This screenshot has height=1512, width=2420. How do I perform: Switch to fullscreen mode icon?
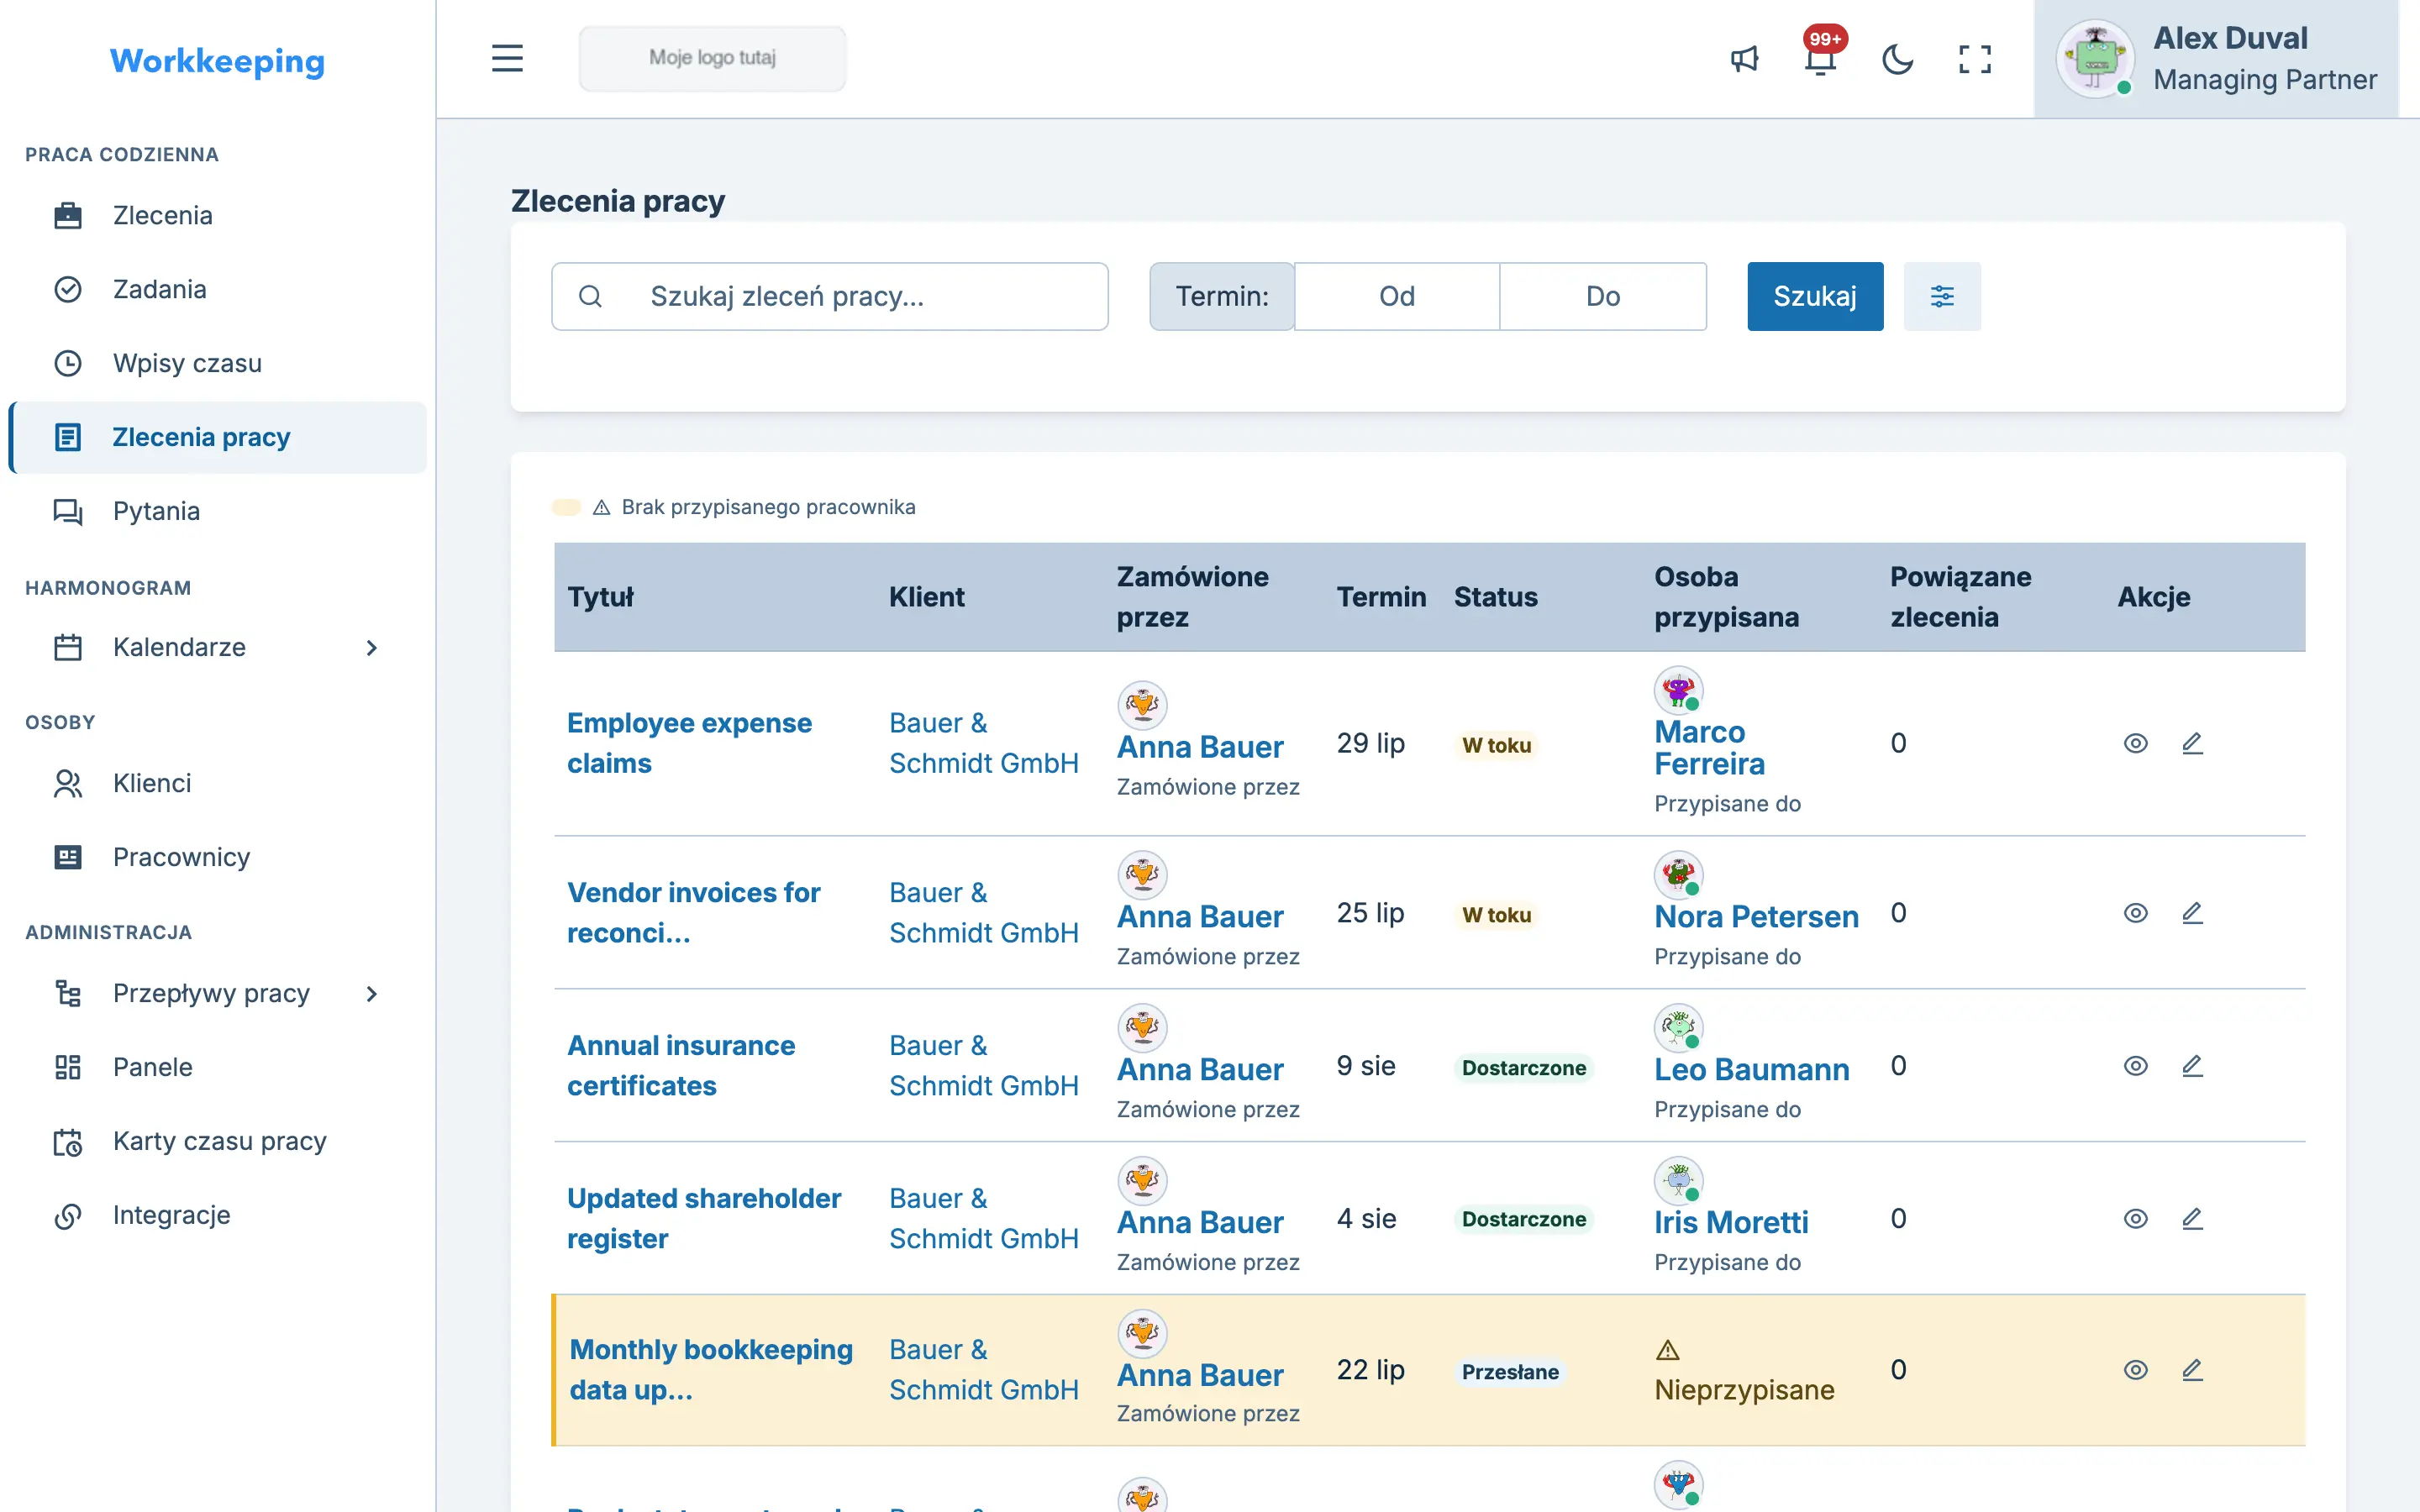click(x=1974, y=59)
